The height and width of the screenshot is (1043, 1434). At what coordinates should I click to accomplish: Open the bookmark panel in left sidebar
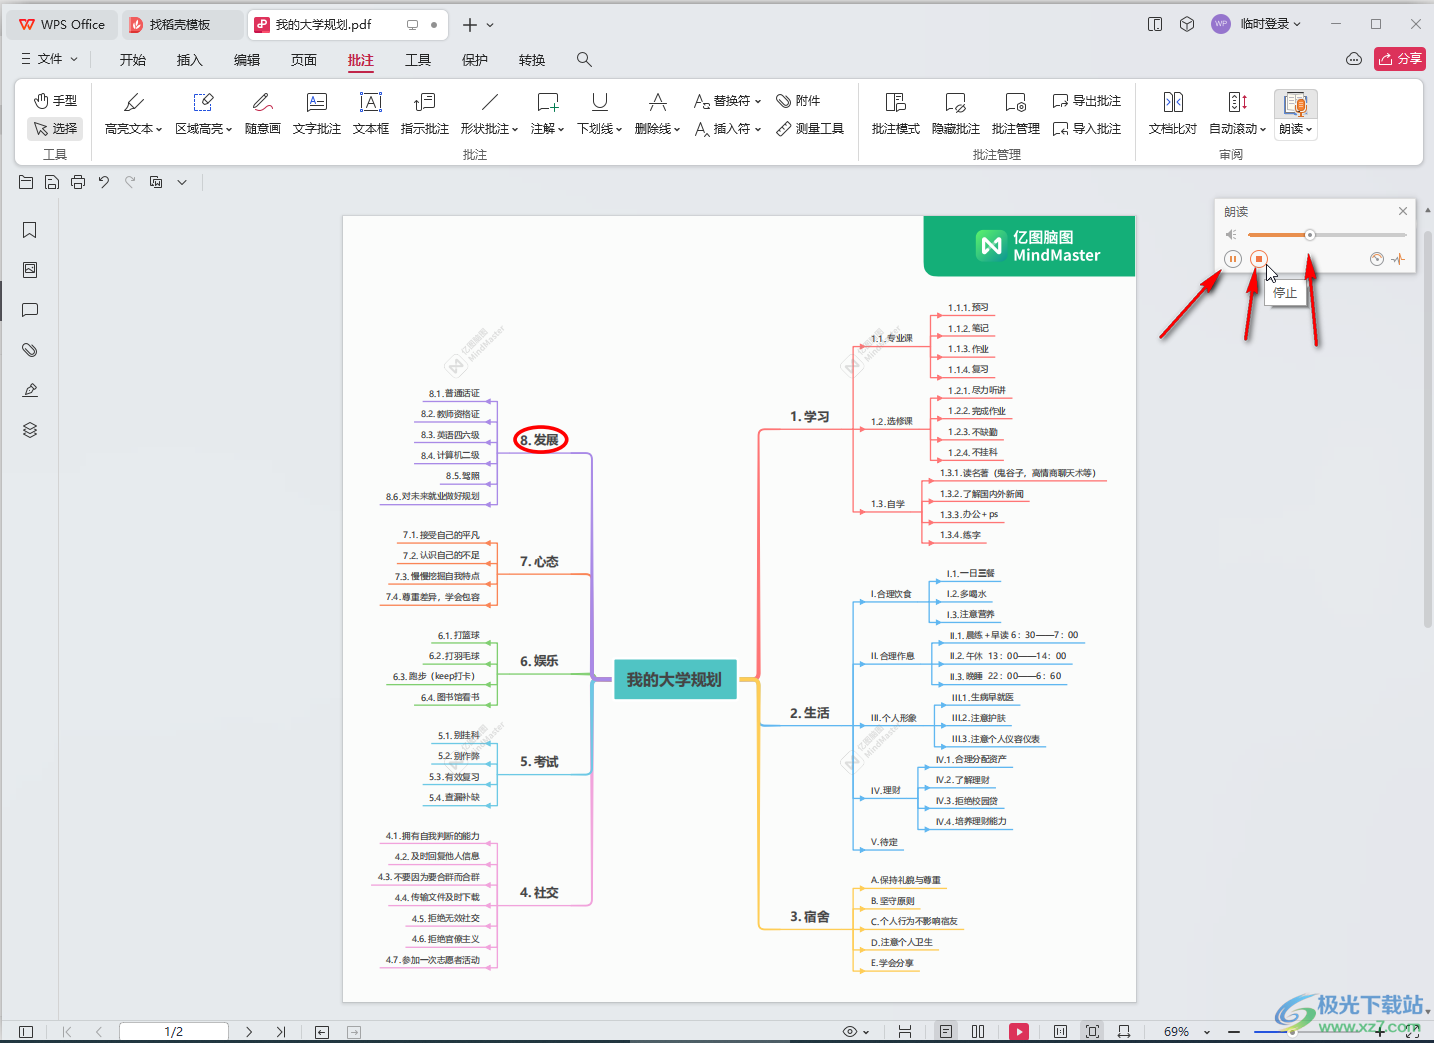click(30, 230)
